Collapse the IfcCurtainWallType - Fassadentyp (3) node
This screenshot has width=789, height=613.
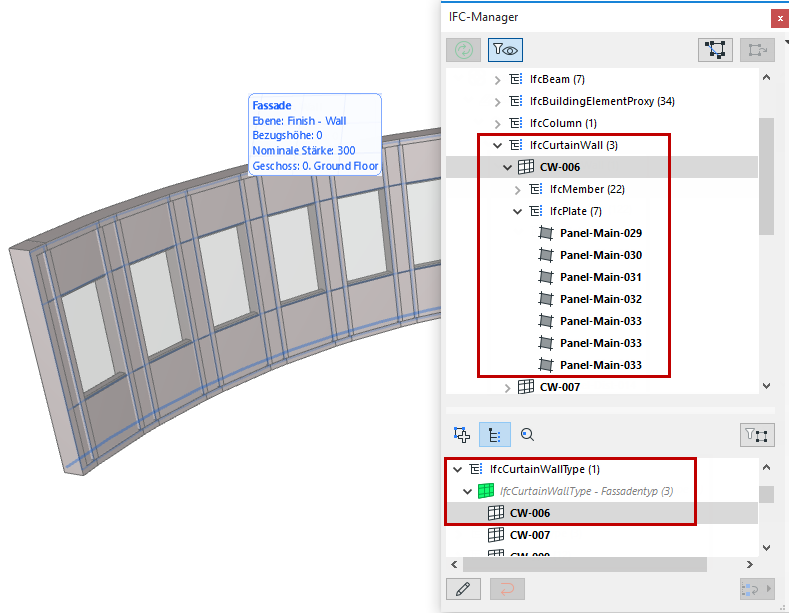click(x=467, y=491)
